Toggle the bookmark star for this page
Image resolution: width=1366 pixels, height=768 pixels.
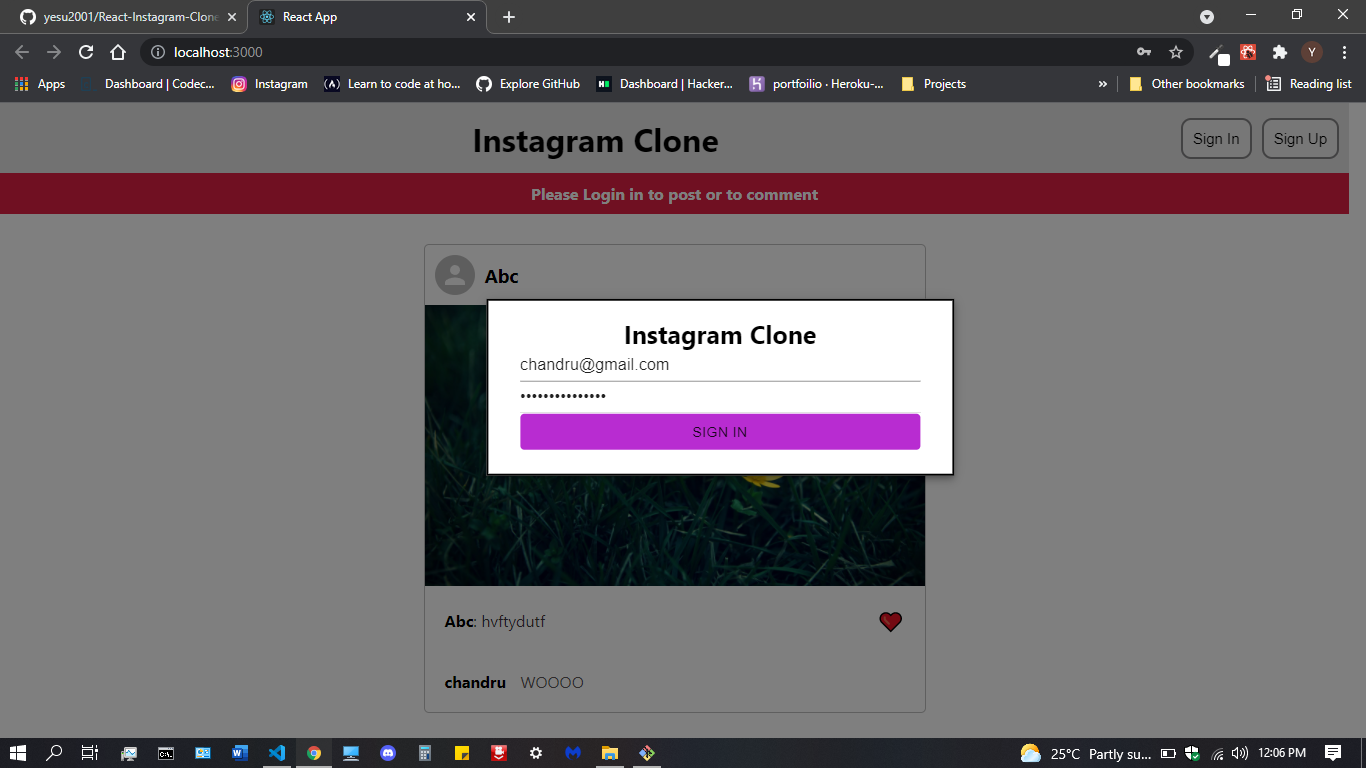coord(1176,51)
